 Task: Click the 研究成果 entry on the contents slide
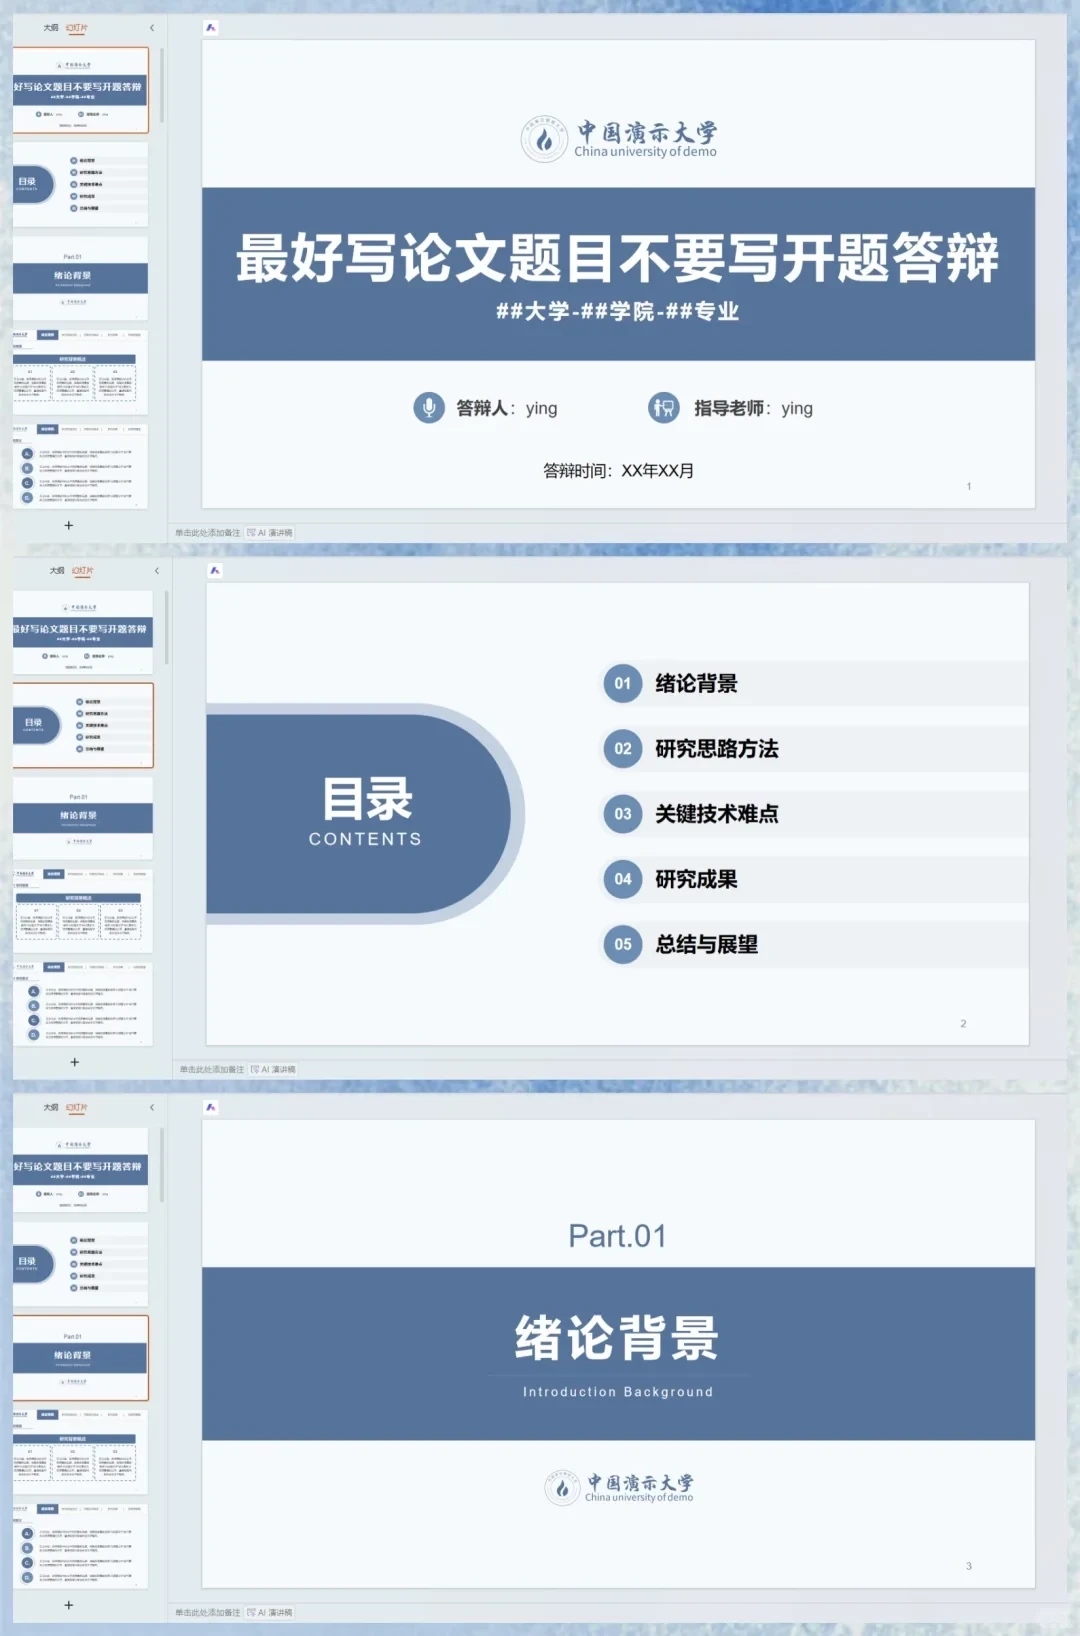tap(697, 879)
